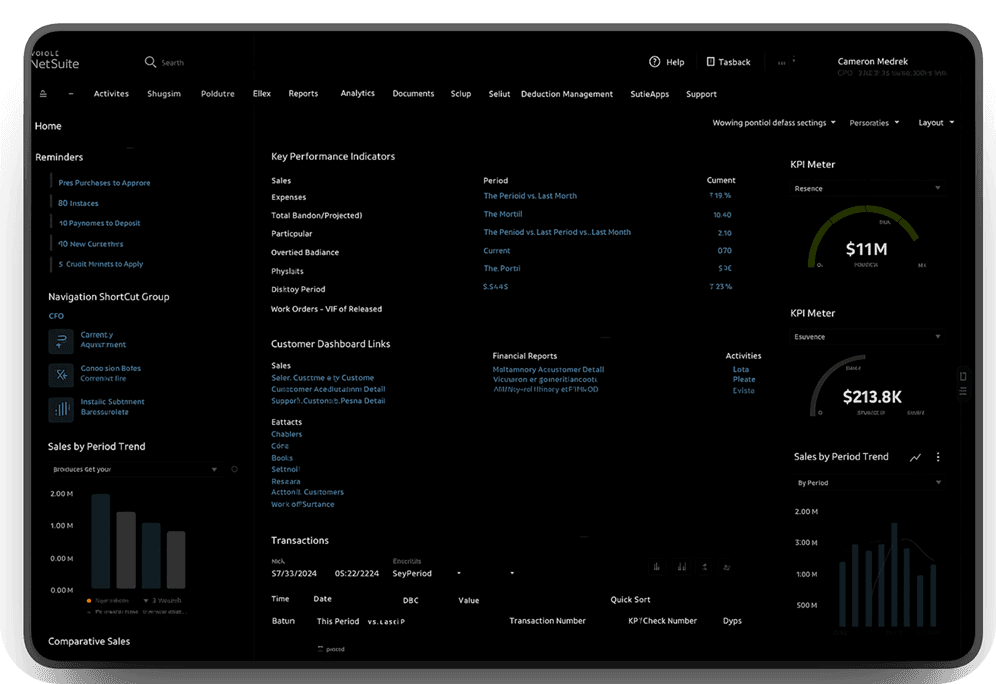Click the home icon in navigation bar
The height and width of the screenshot is (684, 996).
tap(43, 94)
